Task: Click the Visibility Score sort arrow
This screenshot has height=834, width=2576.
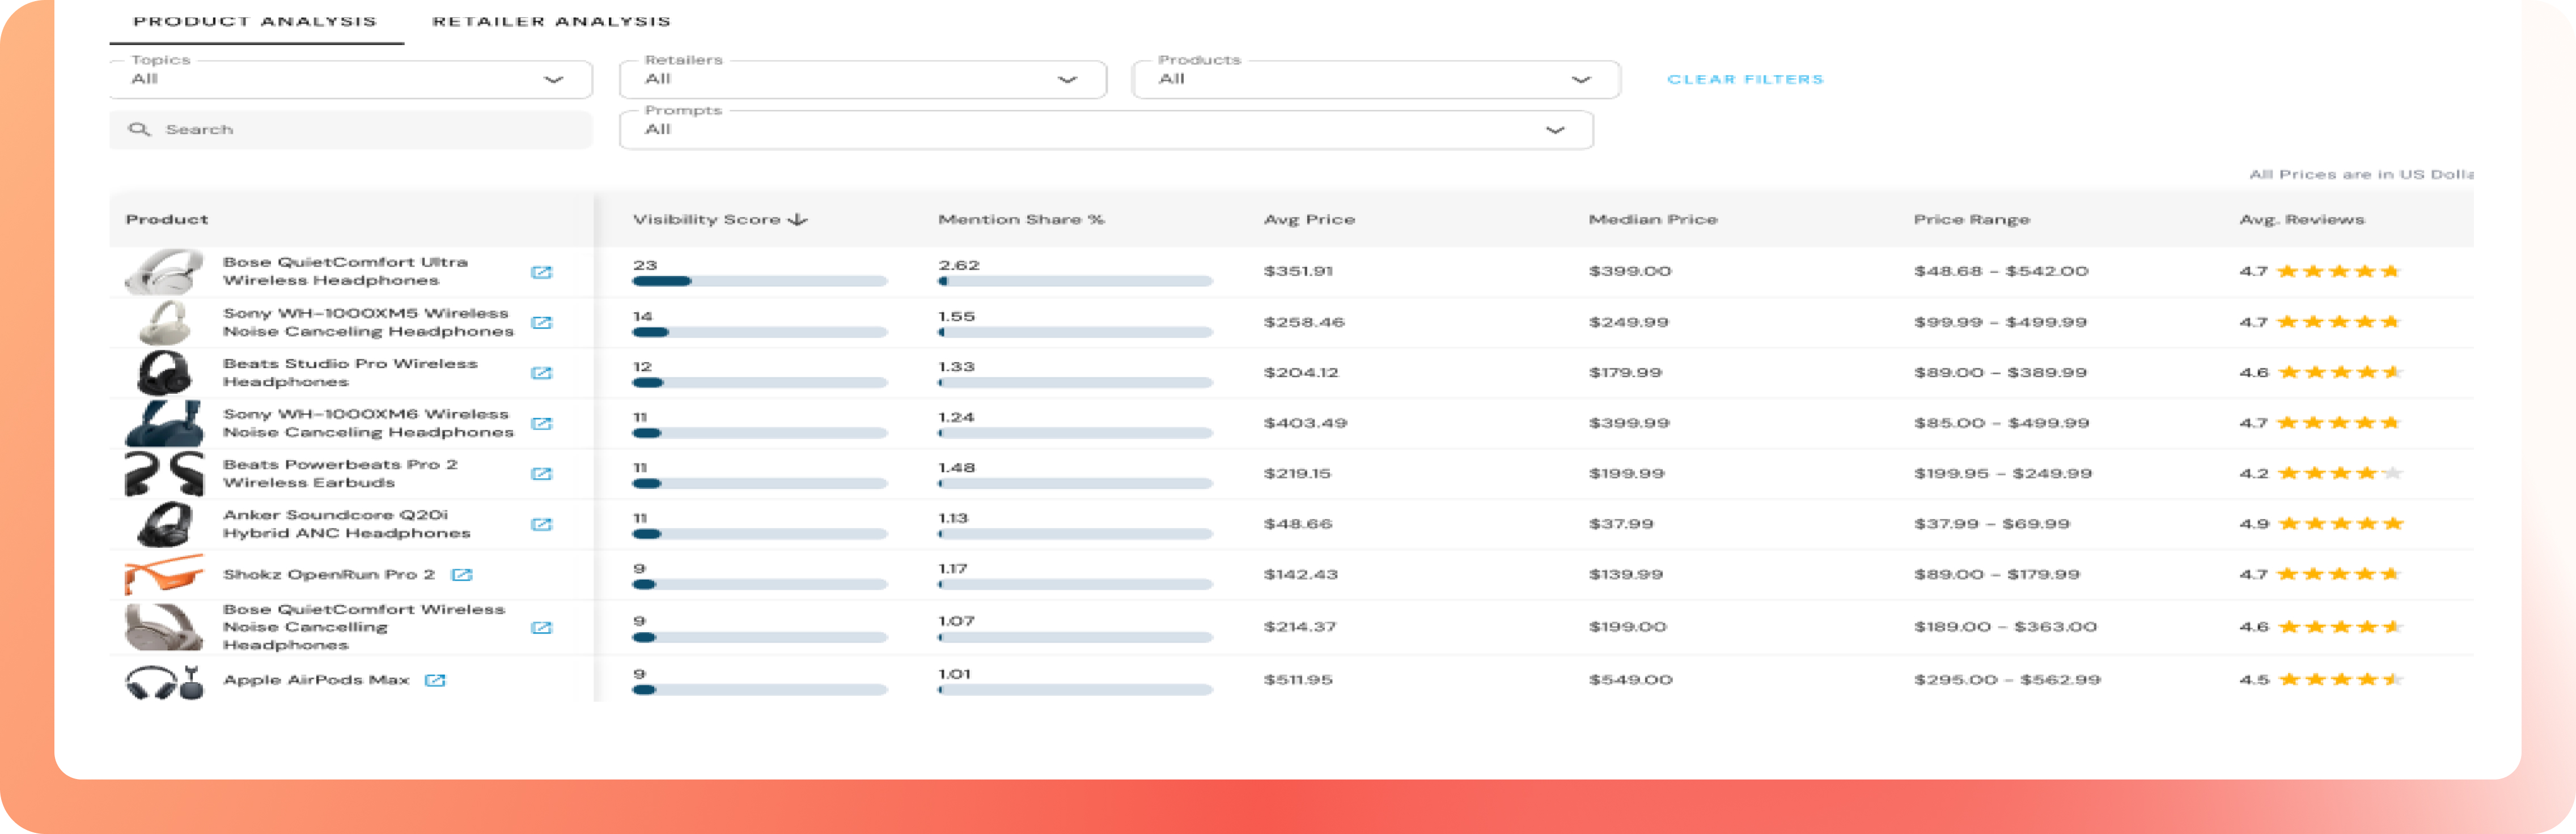Action: point(797,218)
